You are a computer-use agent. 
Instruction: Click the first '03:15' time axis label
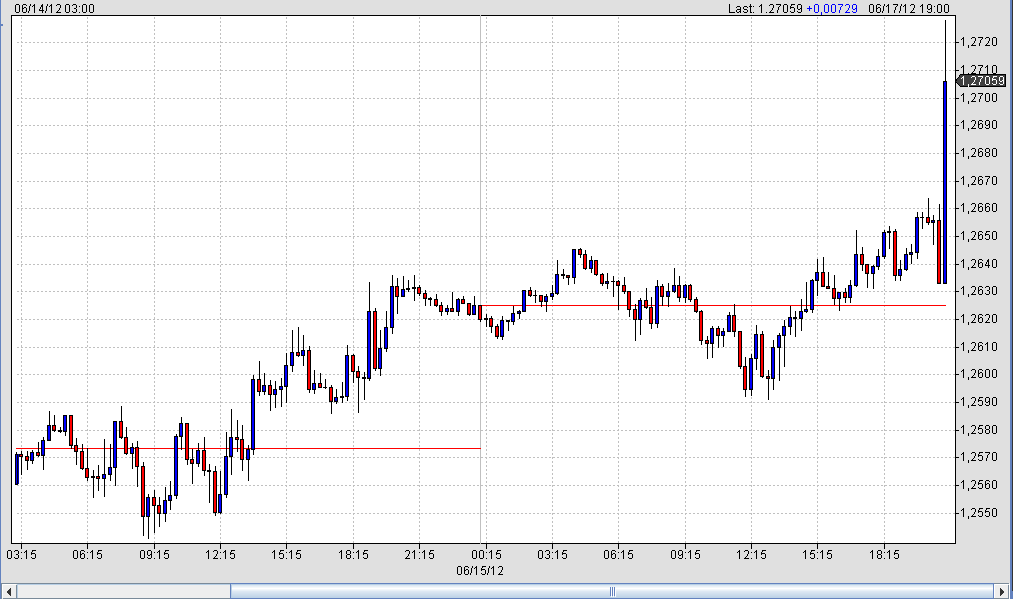pyautogui.click(x=21, y=554)
